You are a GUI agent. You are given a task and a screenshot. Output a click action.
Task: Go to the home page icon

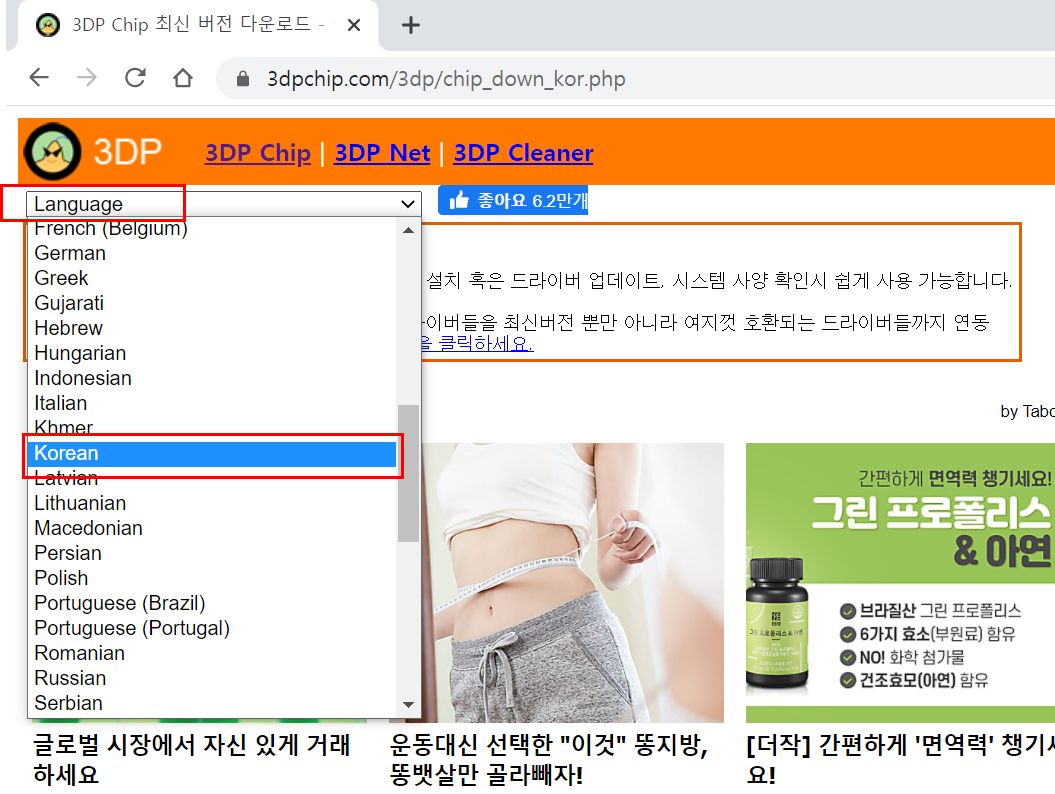[x=183, y=78]
